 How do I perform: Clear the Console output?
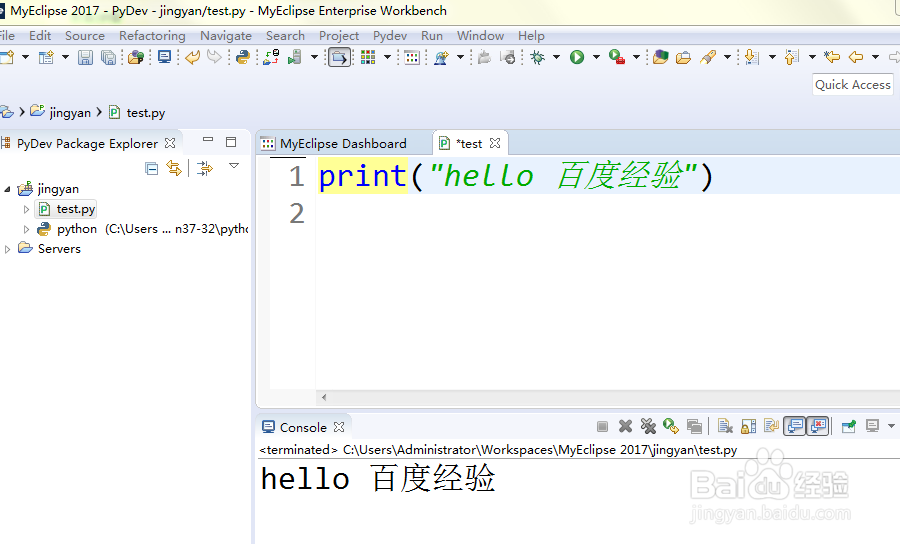click(725, 426)
